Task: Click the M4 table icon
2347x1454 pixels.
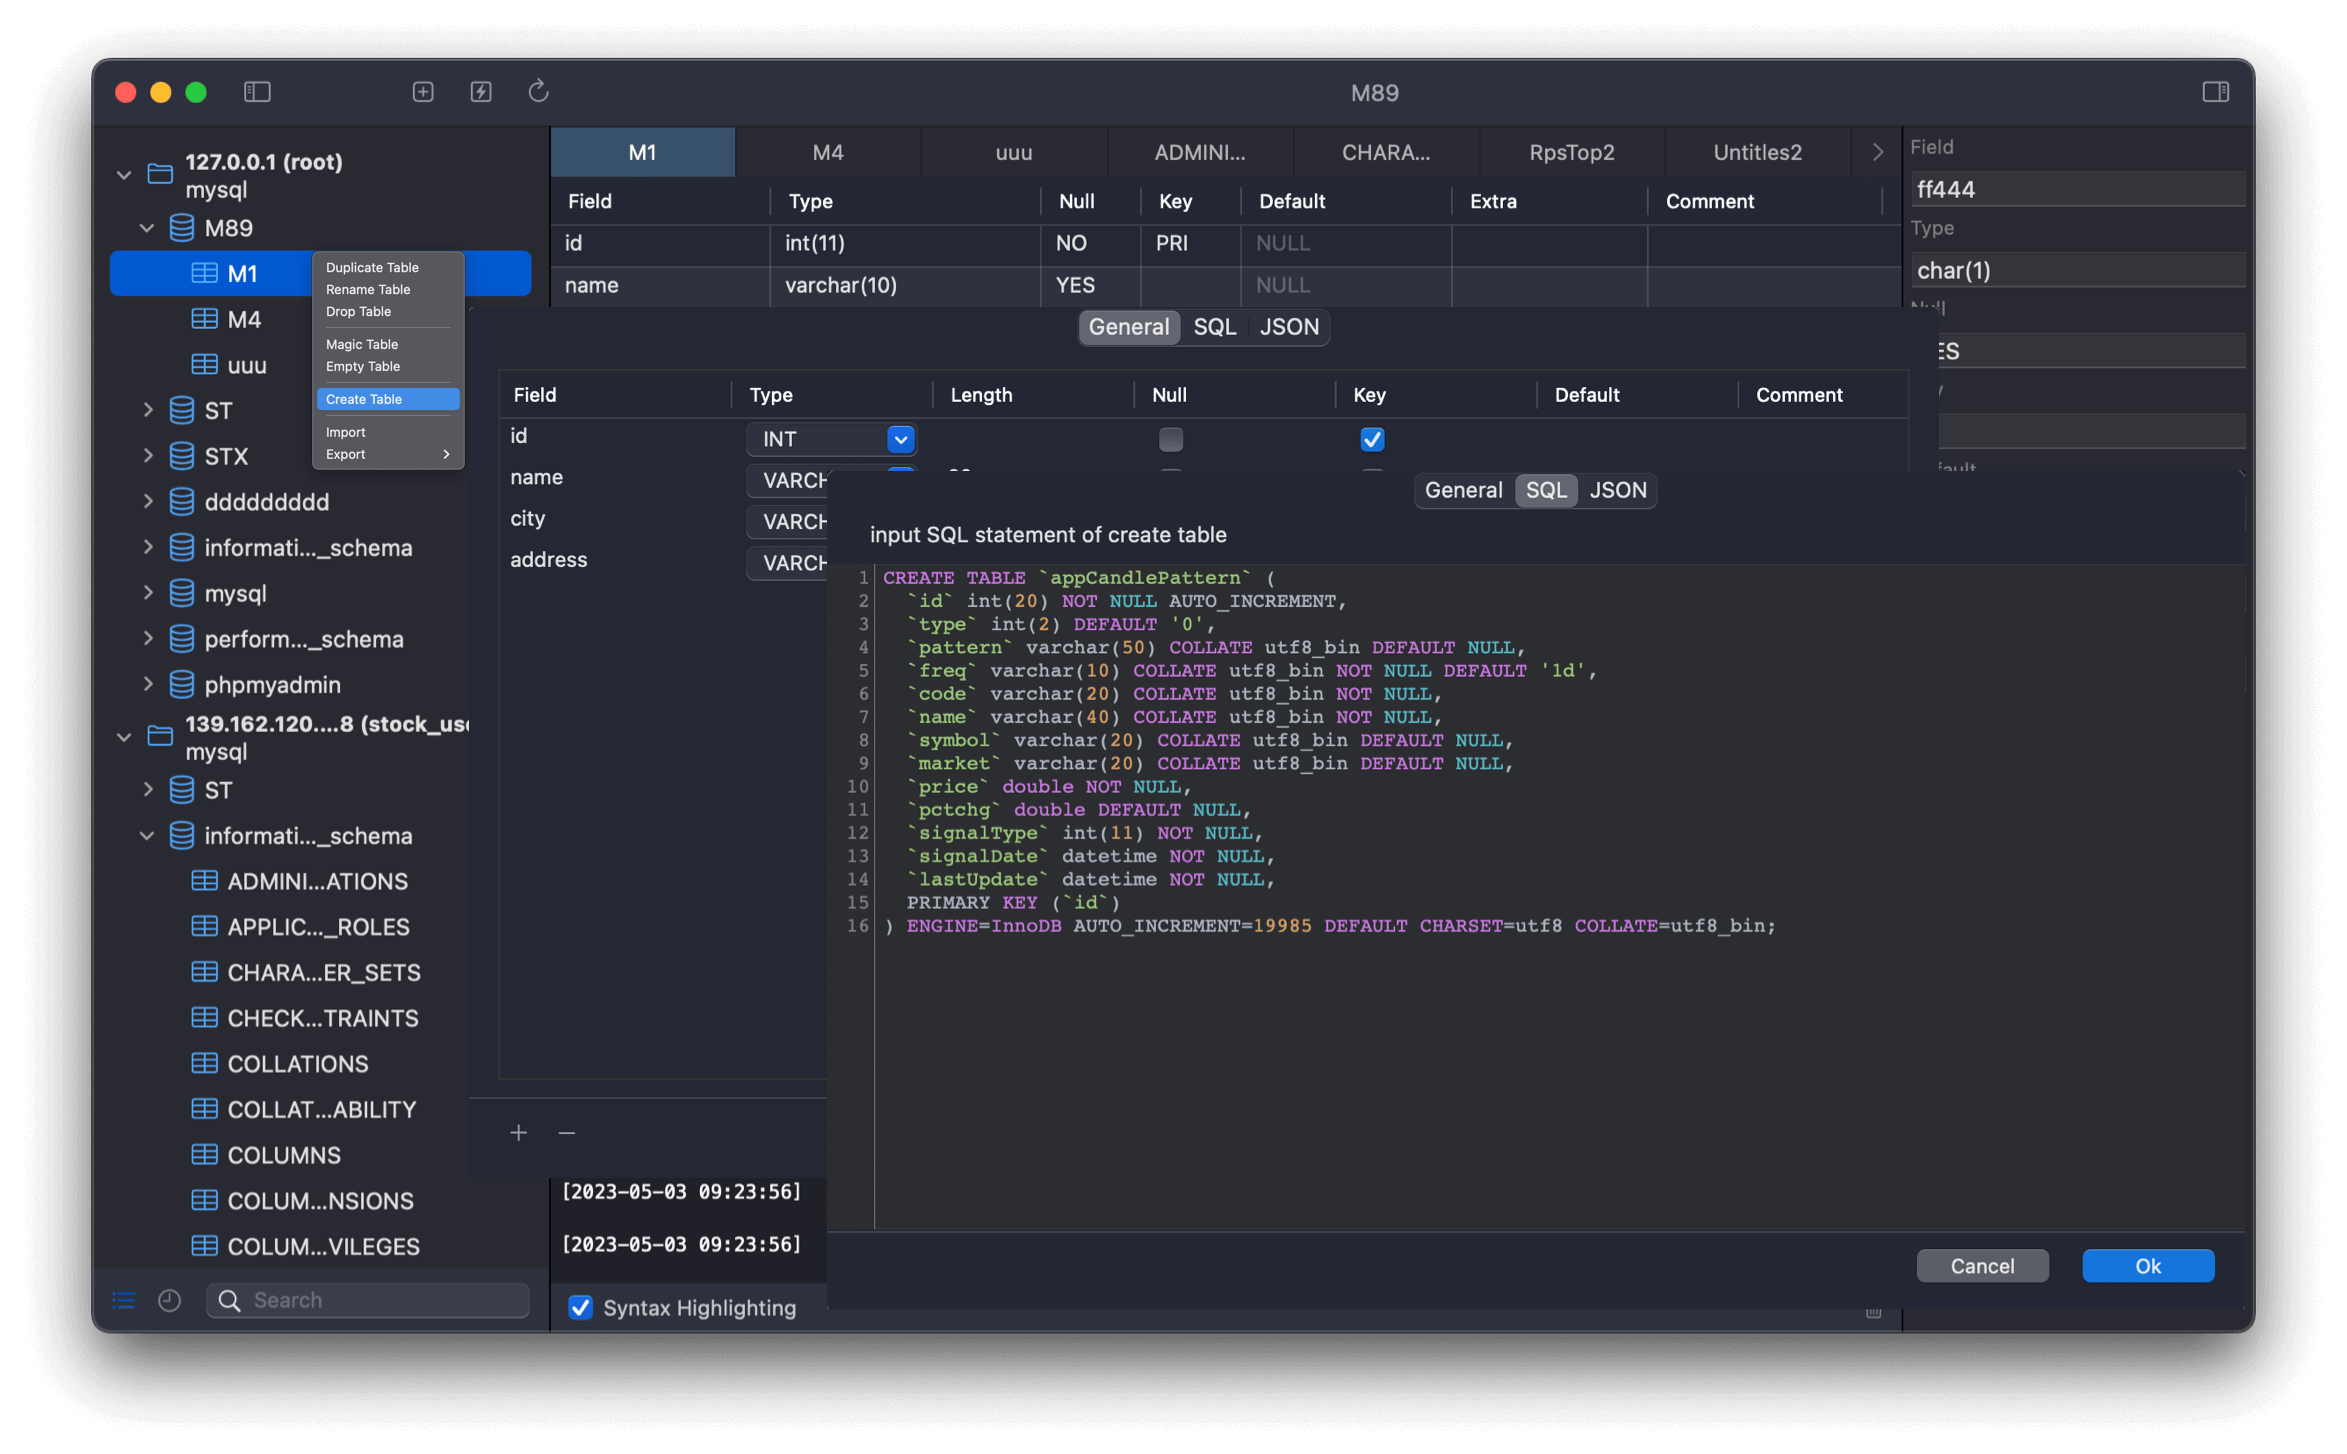Action: click(x=204, y=319)
